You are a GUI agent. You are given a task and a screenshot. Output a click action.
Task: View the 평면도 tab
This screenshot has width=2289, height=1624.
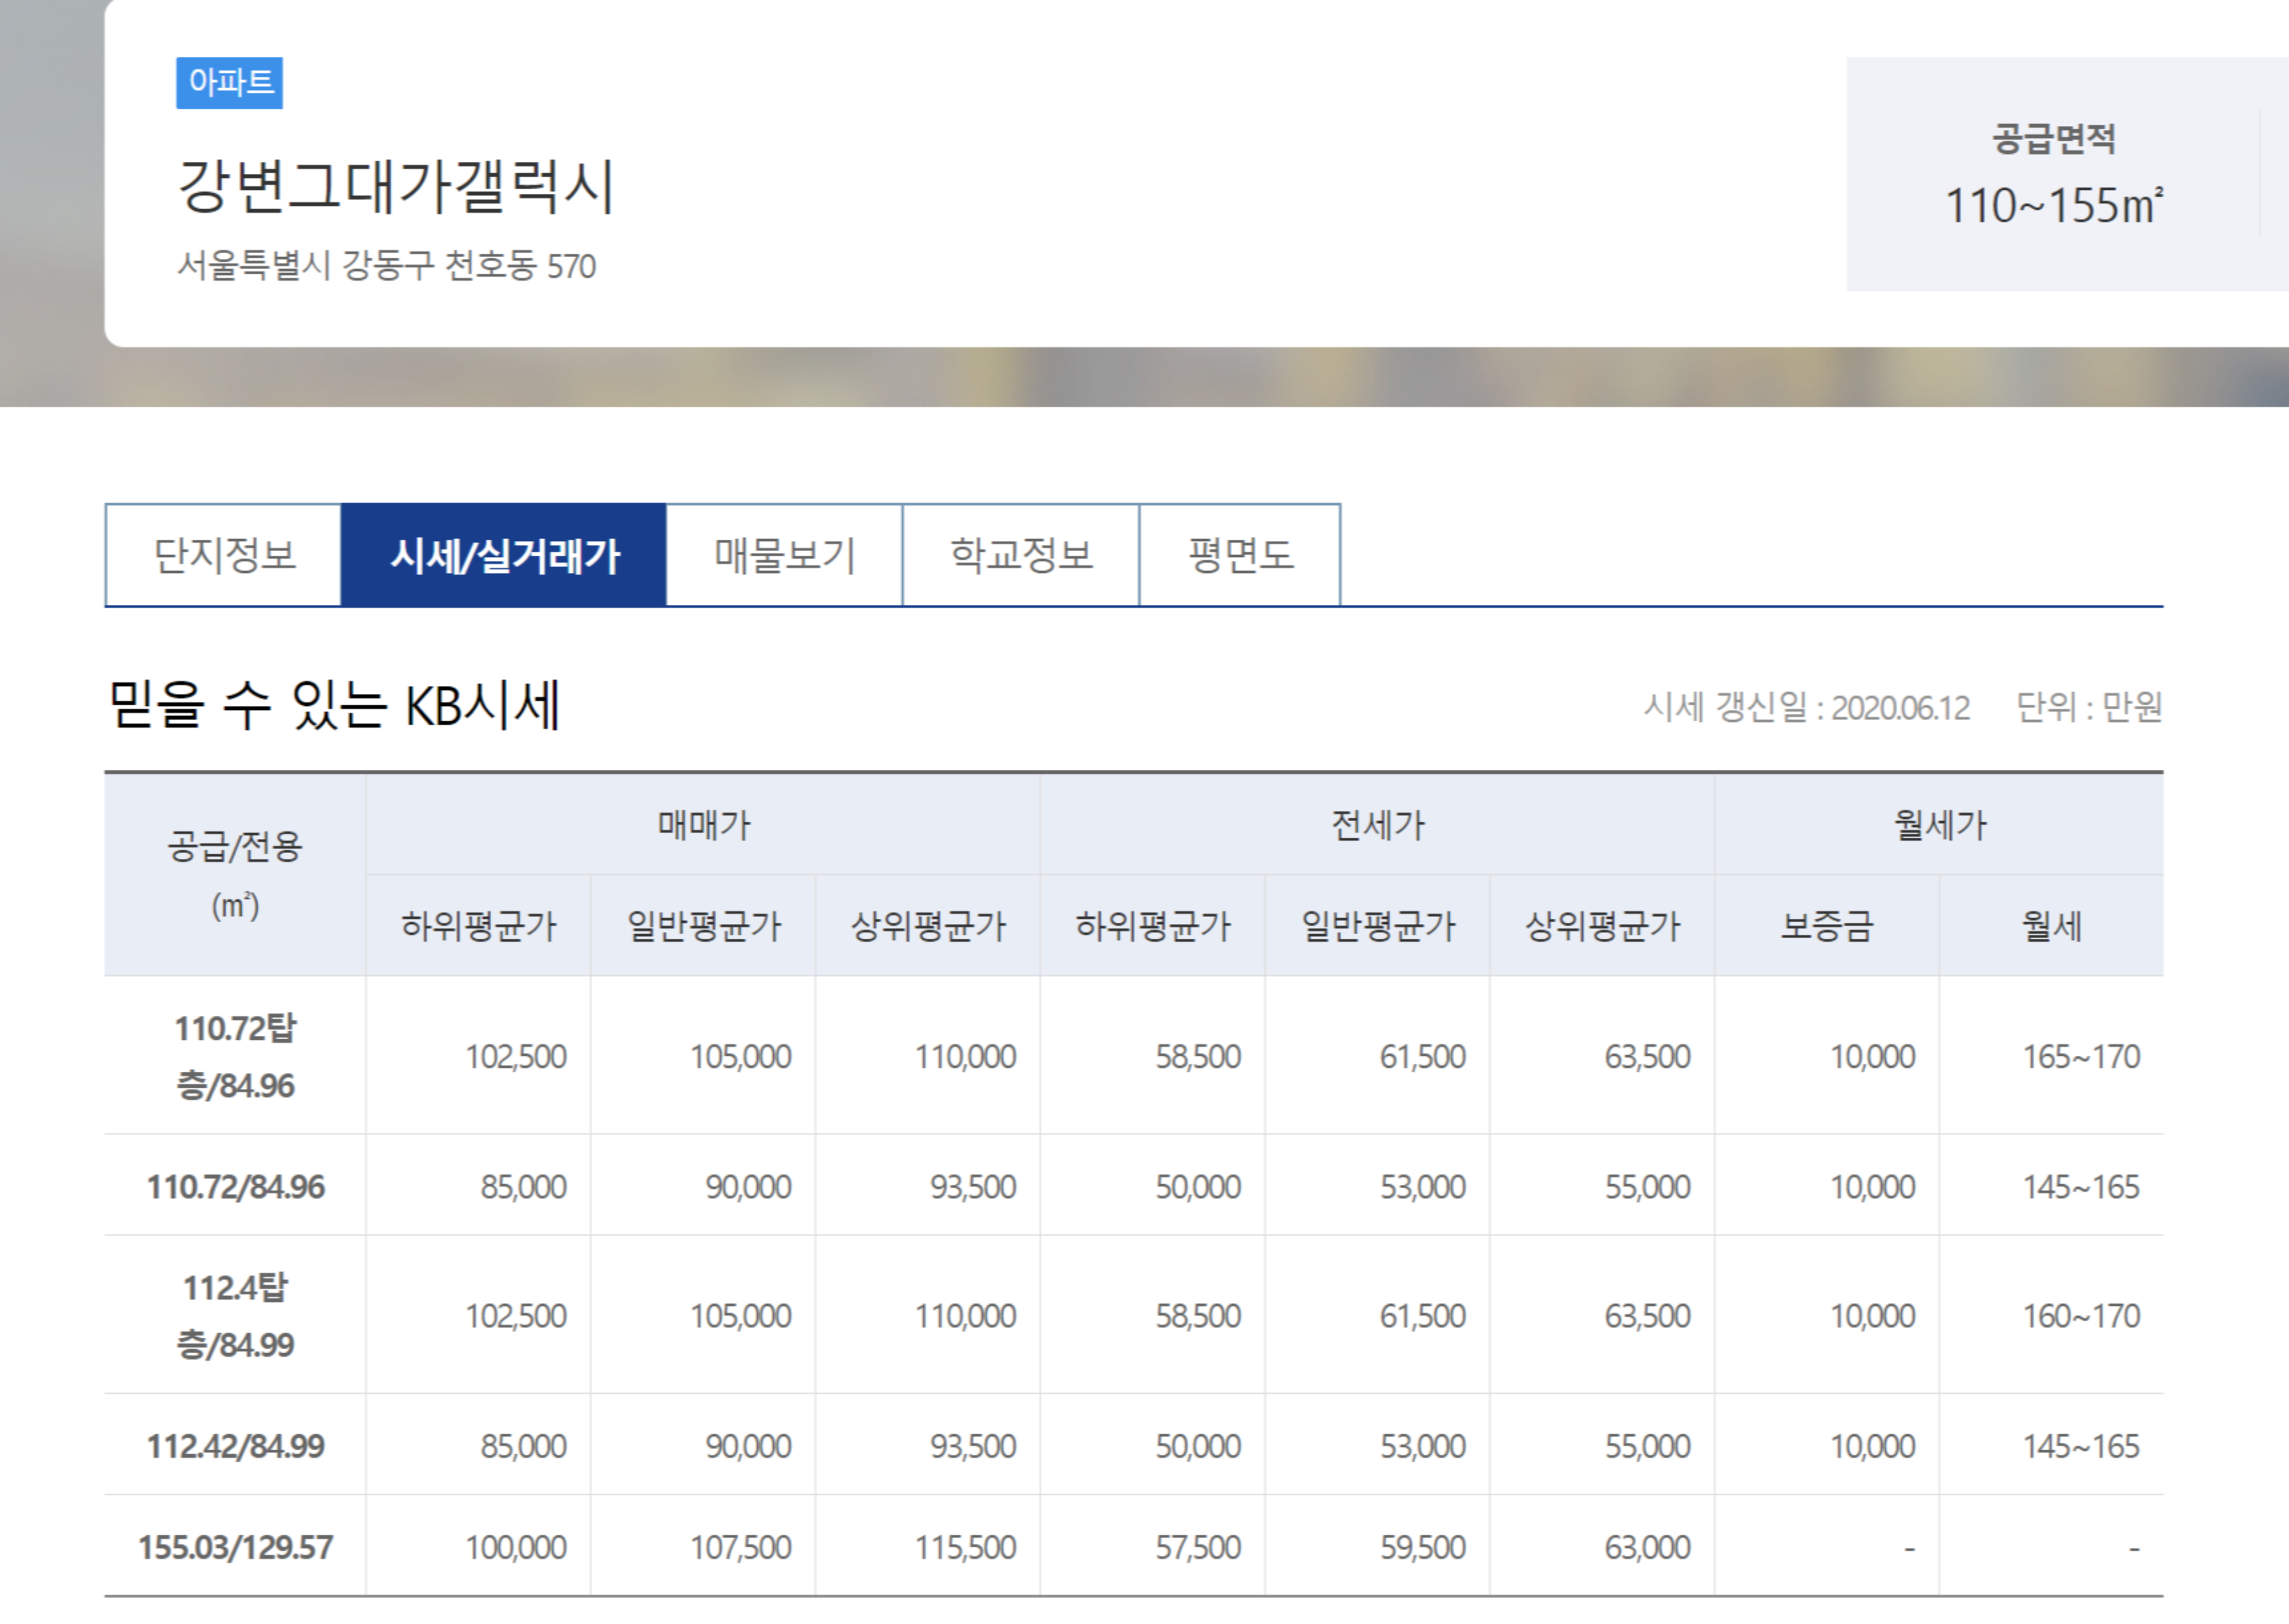tap(1240, 555)
